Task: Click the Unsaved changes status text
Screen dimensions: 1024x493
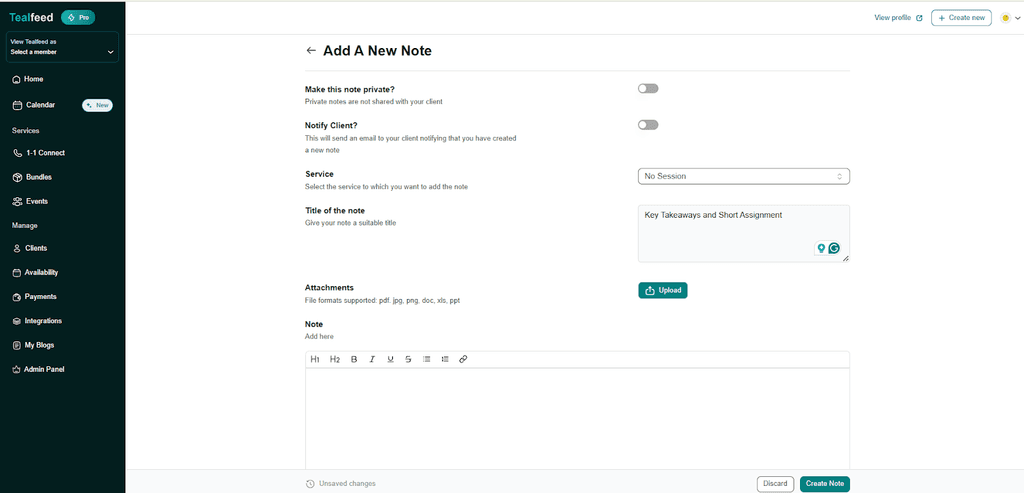Action: point(347,484)
